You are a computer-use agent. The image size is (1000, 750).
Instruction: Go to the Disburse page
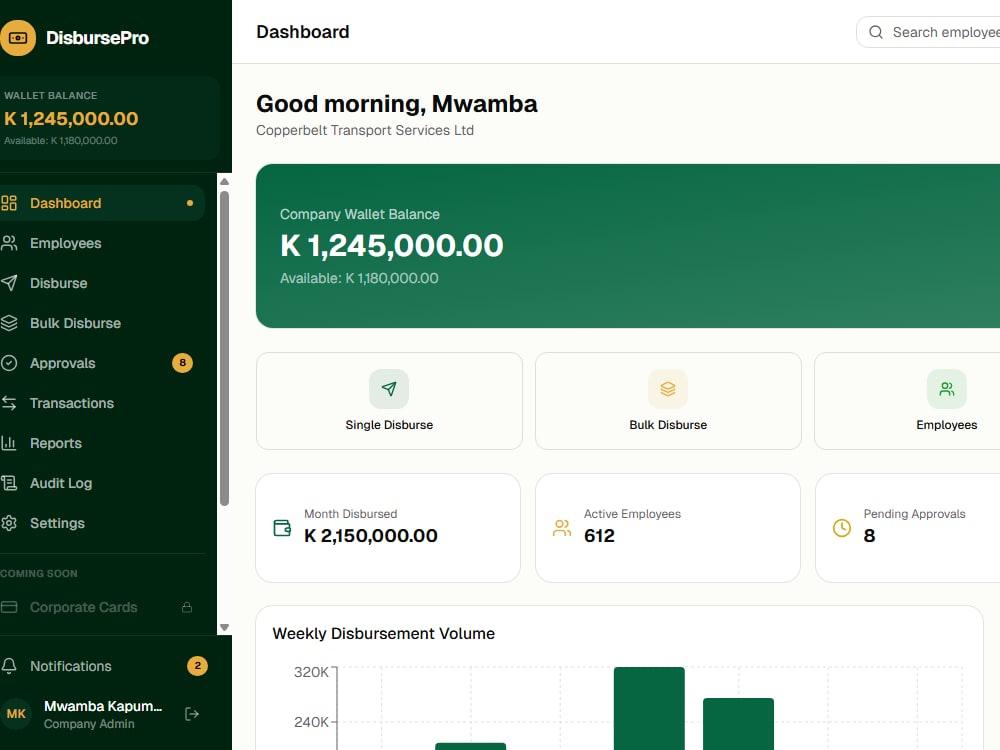[102, 283]
